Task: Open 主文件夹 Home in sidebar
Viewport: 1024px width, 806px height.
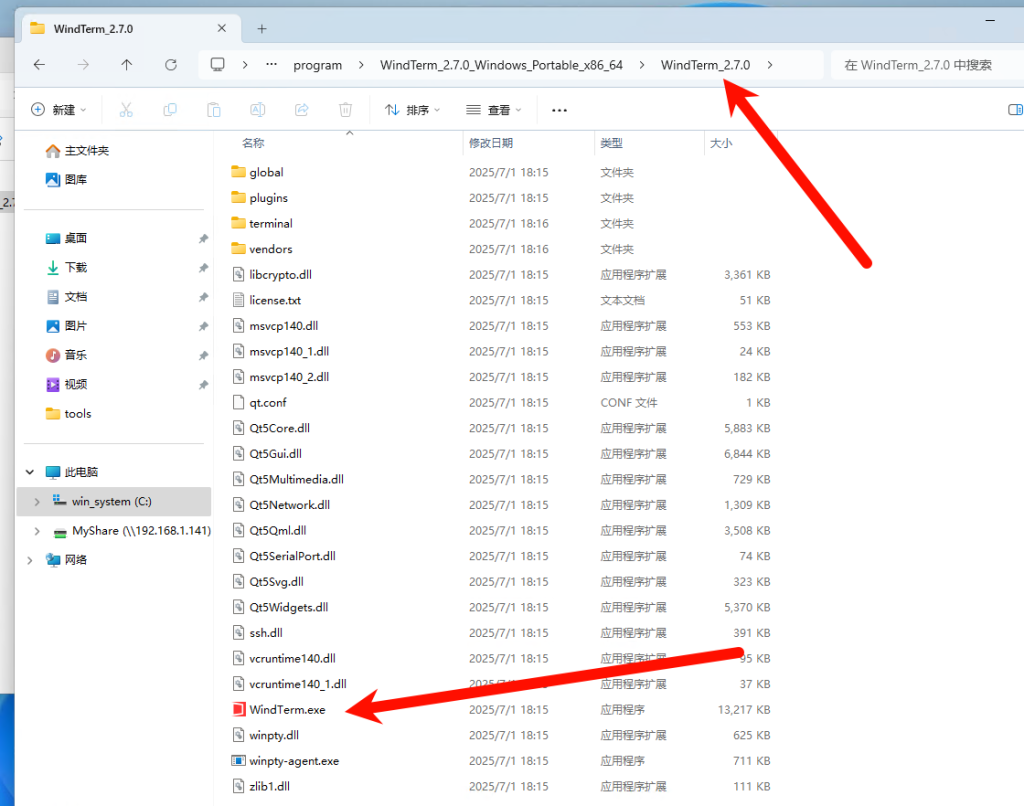Action: (x=77, y=151)
